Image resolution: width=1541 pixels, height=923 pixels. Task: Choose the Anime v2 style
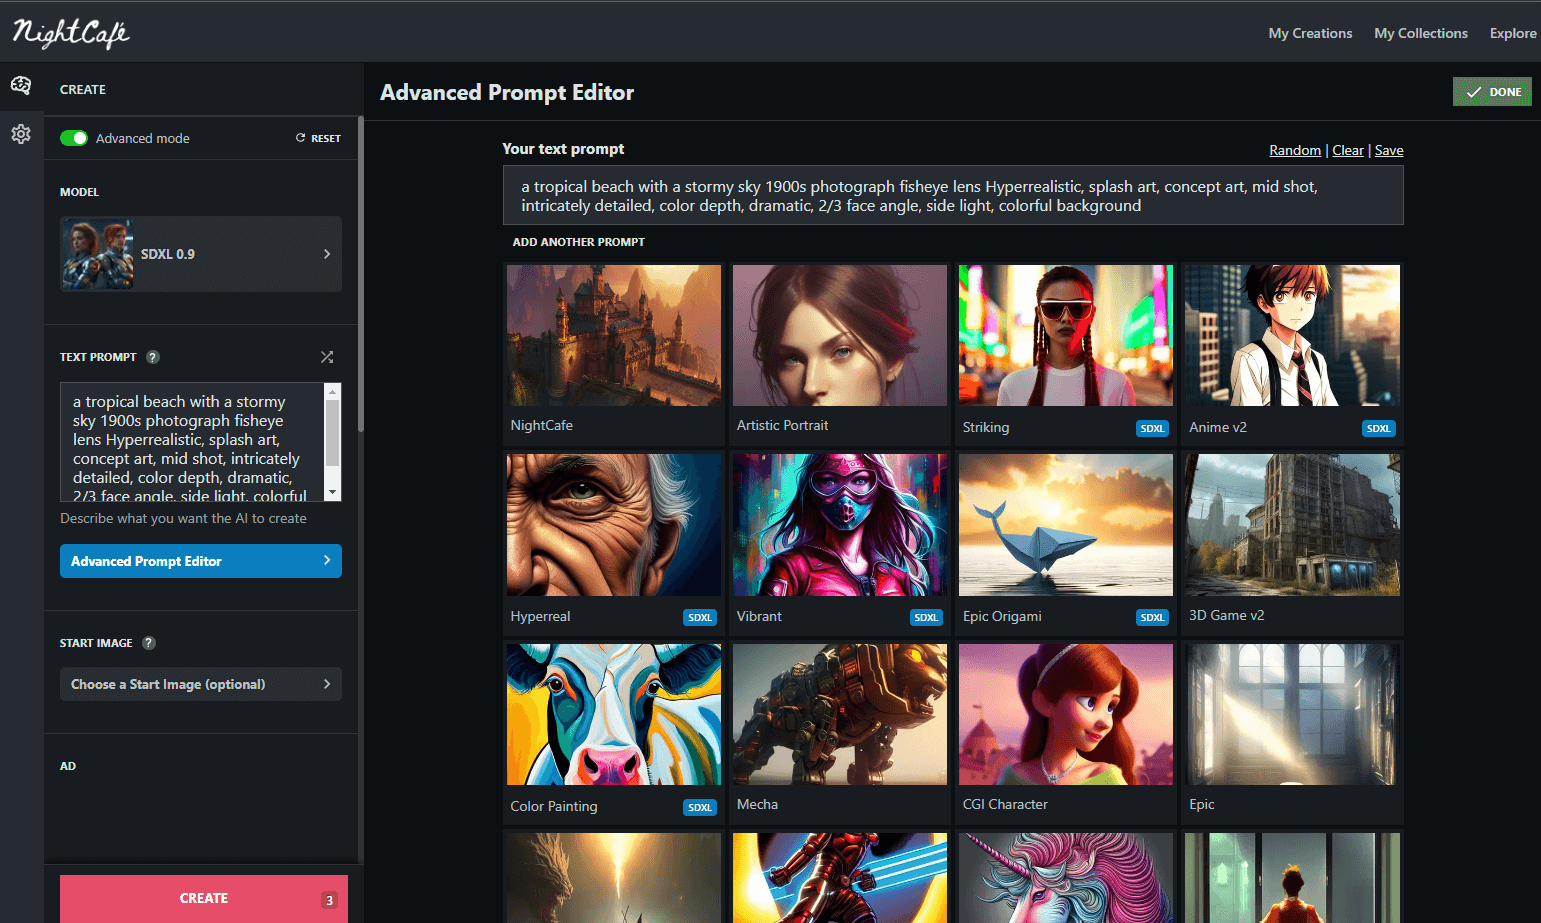point(1292,335)
